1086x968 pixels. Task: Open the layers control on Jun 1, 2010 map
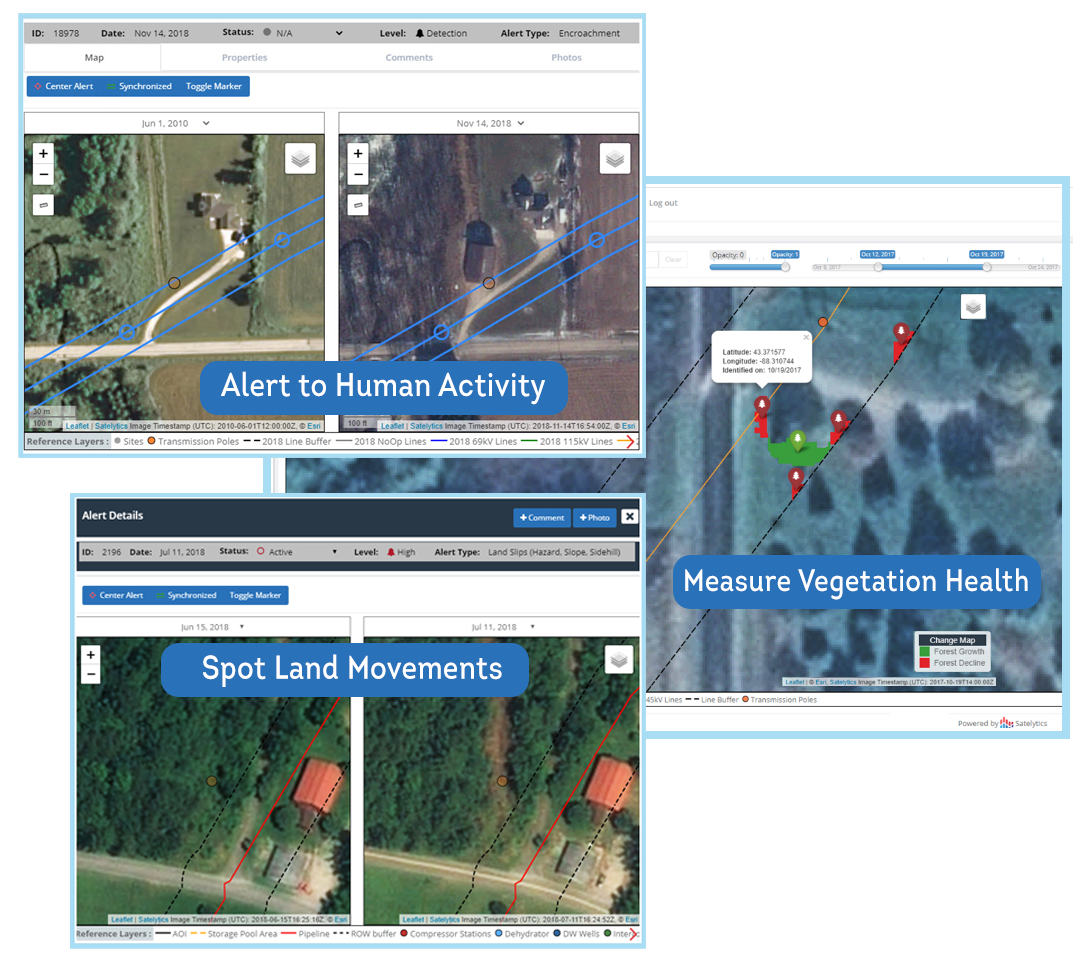coord(301,159)
